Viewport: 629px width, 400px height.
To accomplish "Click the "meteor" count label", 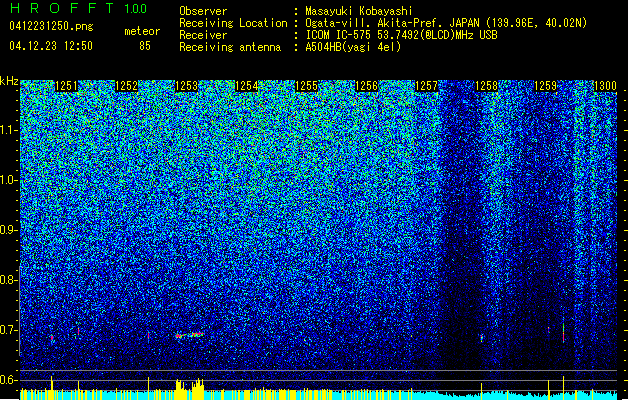I will click(142, 31).
